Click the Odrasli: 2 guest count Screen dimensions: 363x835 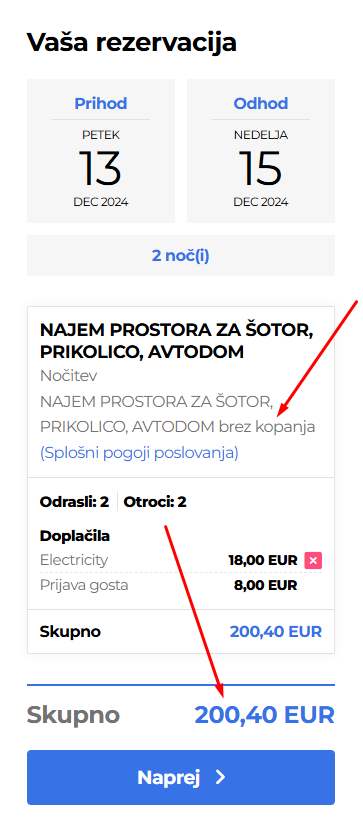tap(75, 502)
